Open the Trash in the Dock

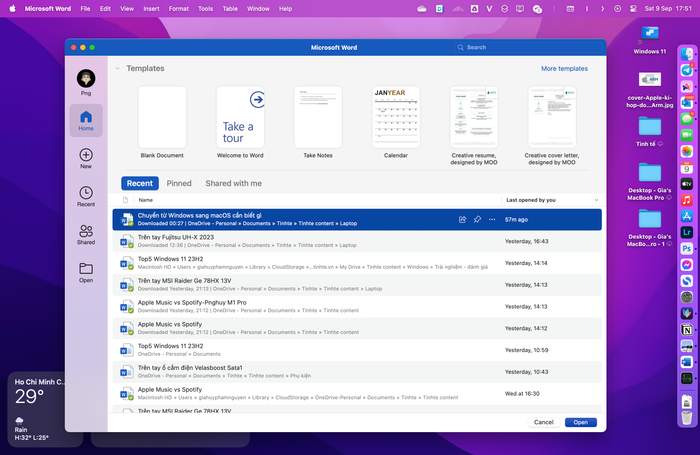[687, 417]
